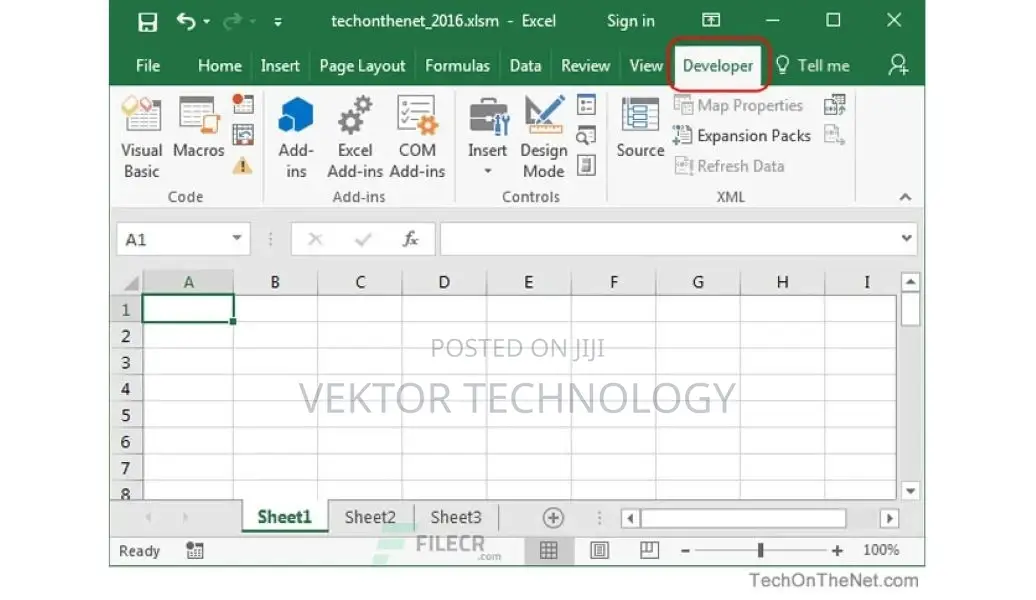This screenshot has width=1036, height=600.
Task: Click the Save icon in quick access toolbar
Action: click(147, 22)
